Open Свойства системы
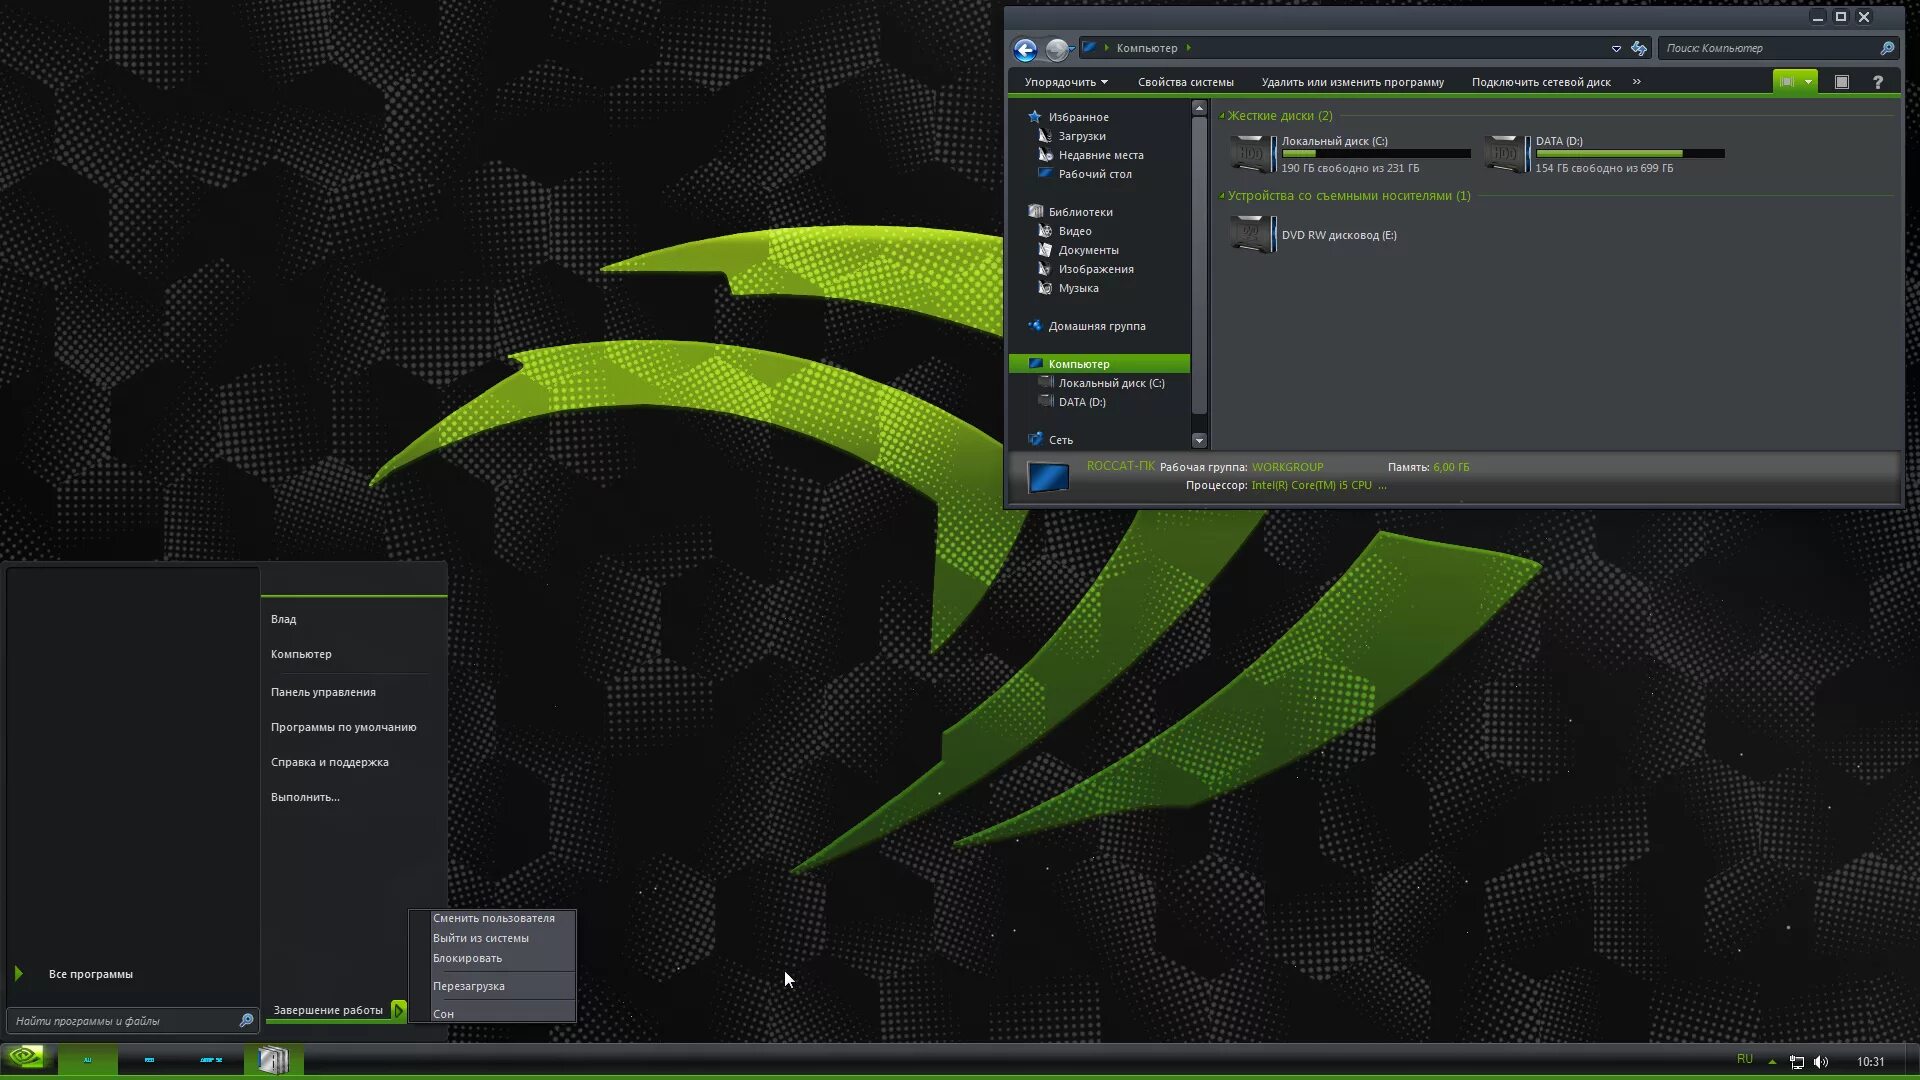This screenshot has width=1920, height=1080. tap(1185, 82)
